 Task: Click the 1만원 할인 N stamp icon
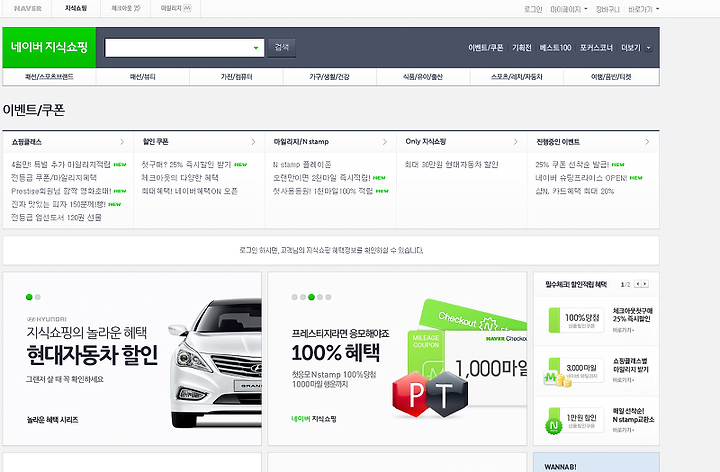pos(574,421)
